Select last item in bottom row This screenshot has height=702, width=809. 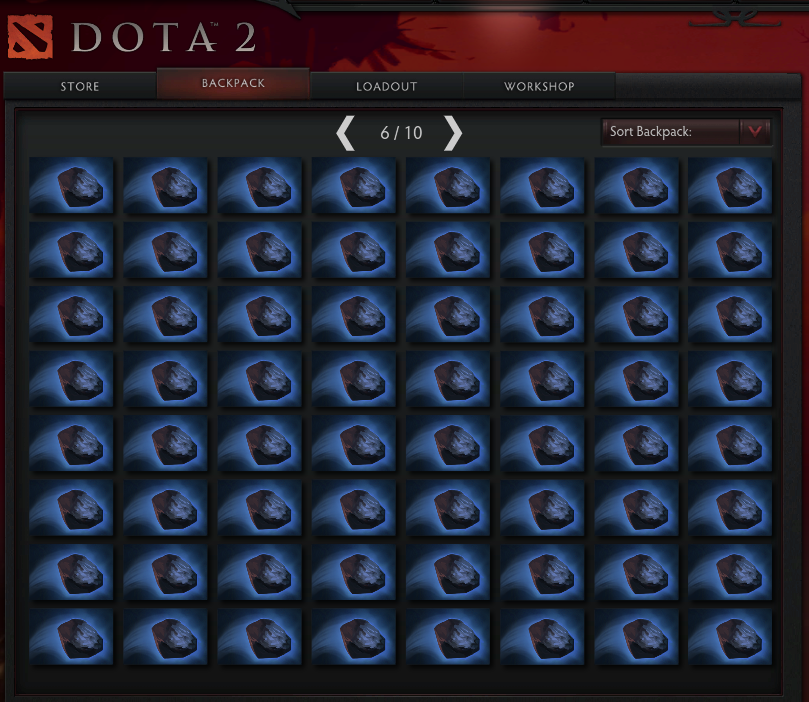tap(730, 636)
